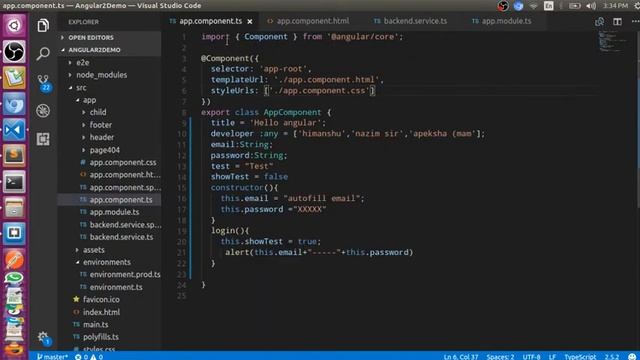
Task: Click open changes icon in editor toolbar
Action: click(599, 21)
